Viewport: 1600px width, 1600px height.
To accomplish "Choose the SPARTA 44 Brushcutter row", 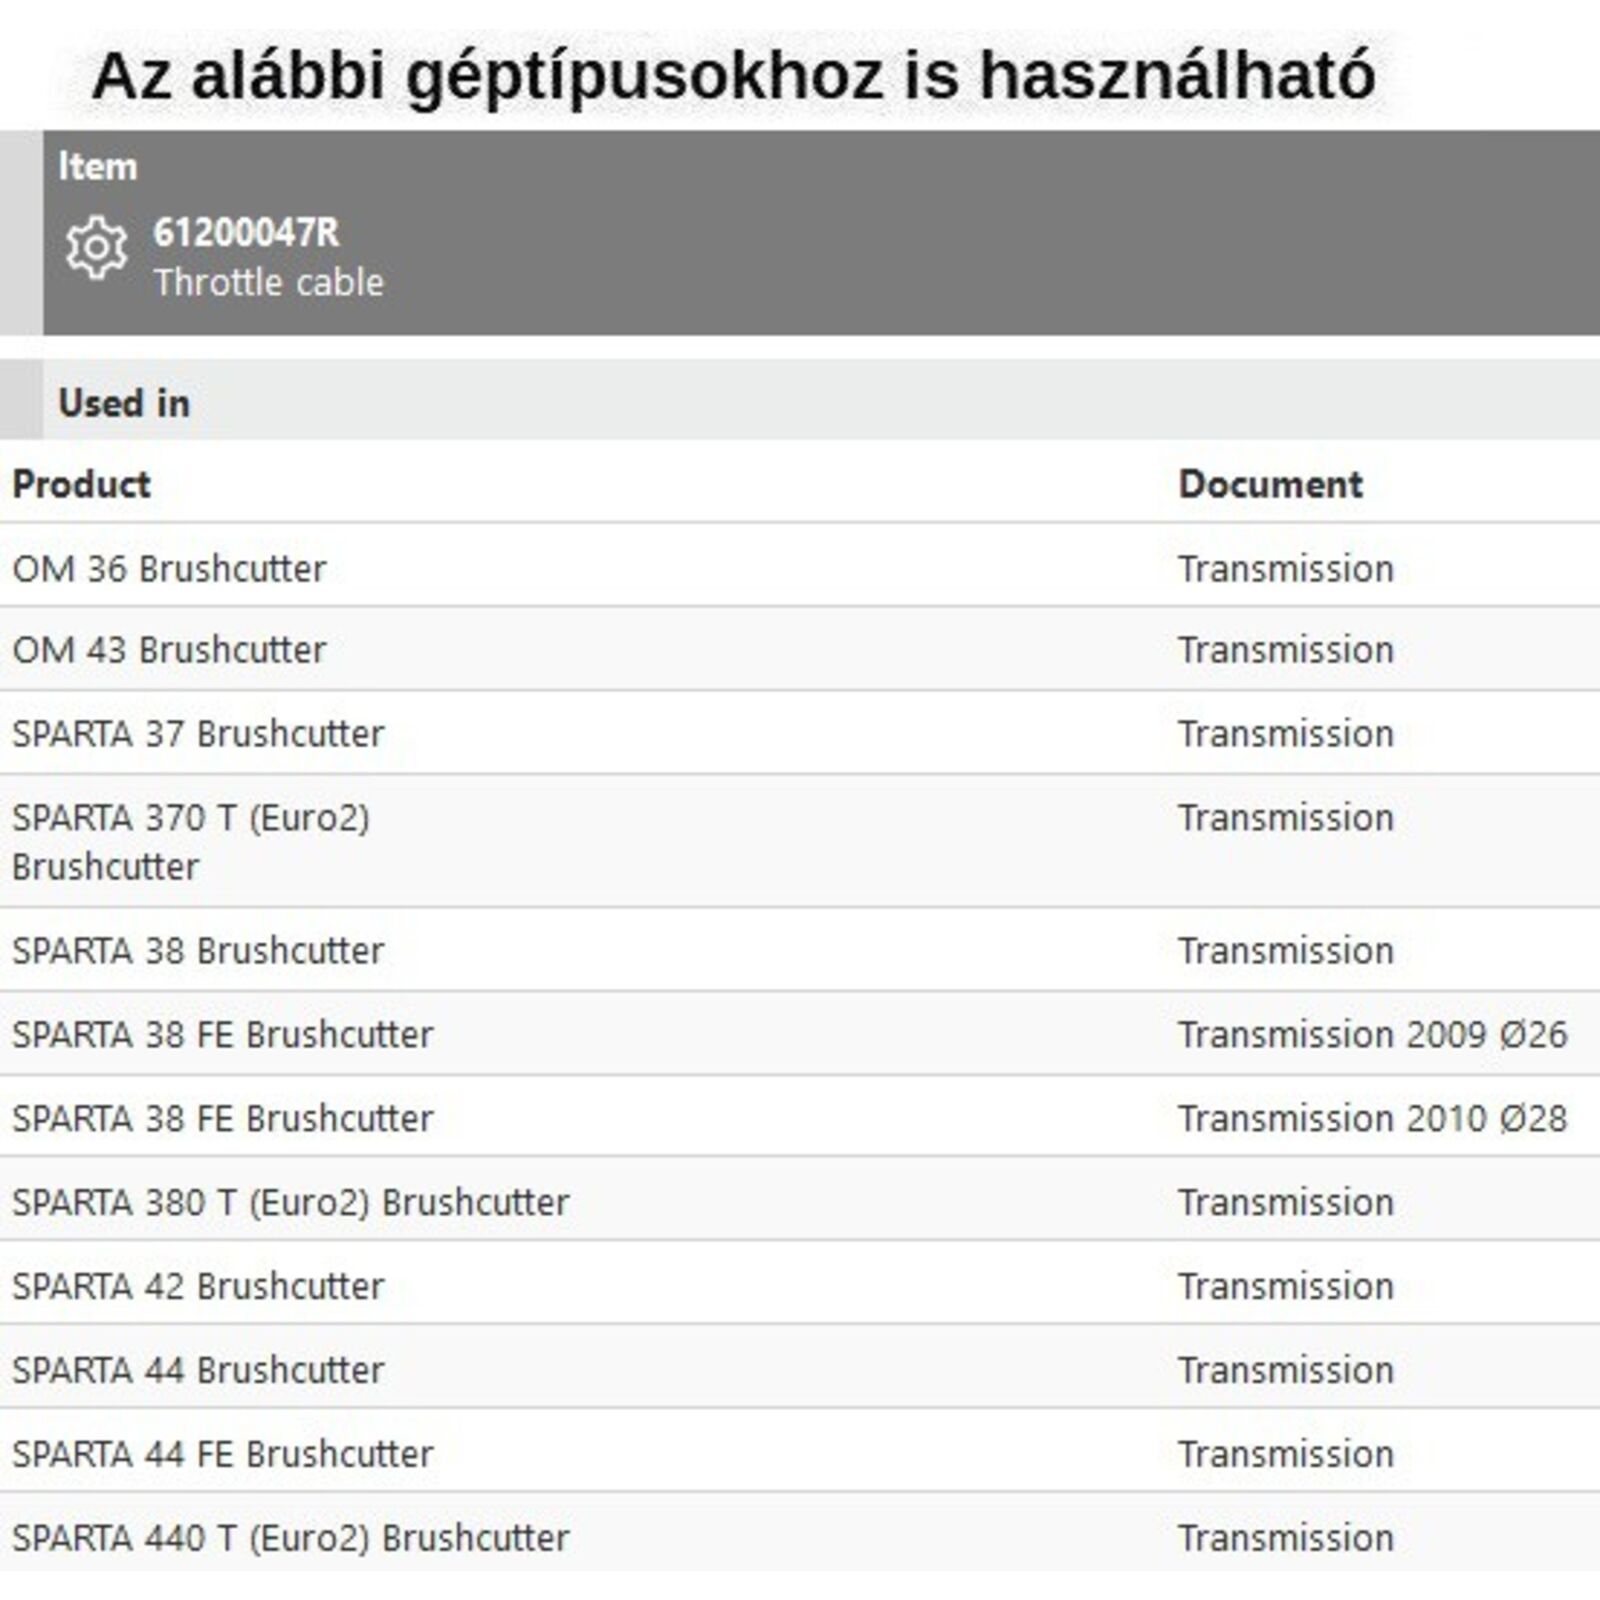I will click(x=198, y=1370).
